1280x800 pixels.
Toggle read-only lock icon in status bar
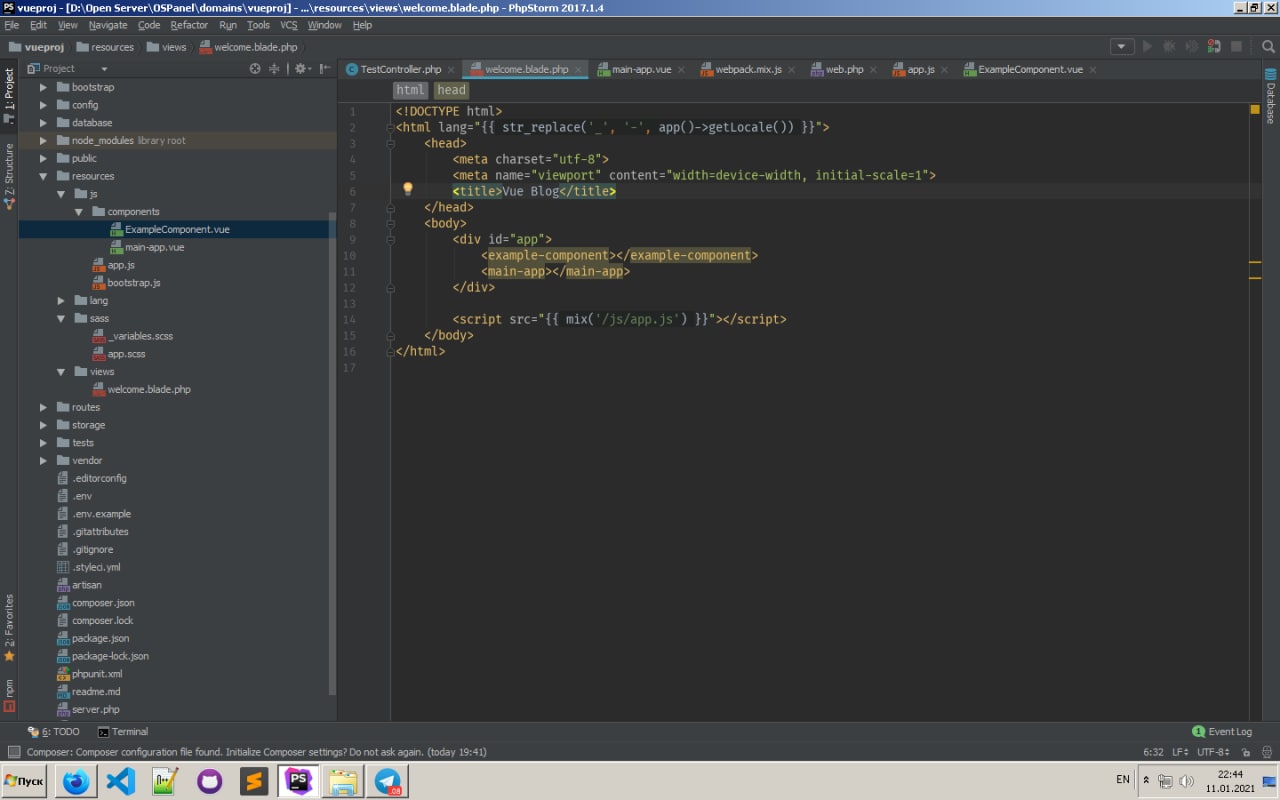pyautogui.click(x=1245, y=751)
